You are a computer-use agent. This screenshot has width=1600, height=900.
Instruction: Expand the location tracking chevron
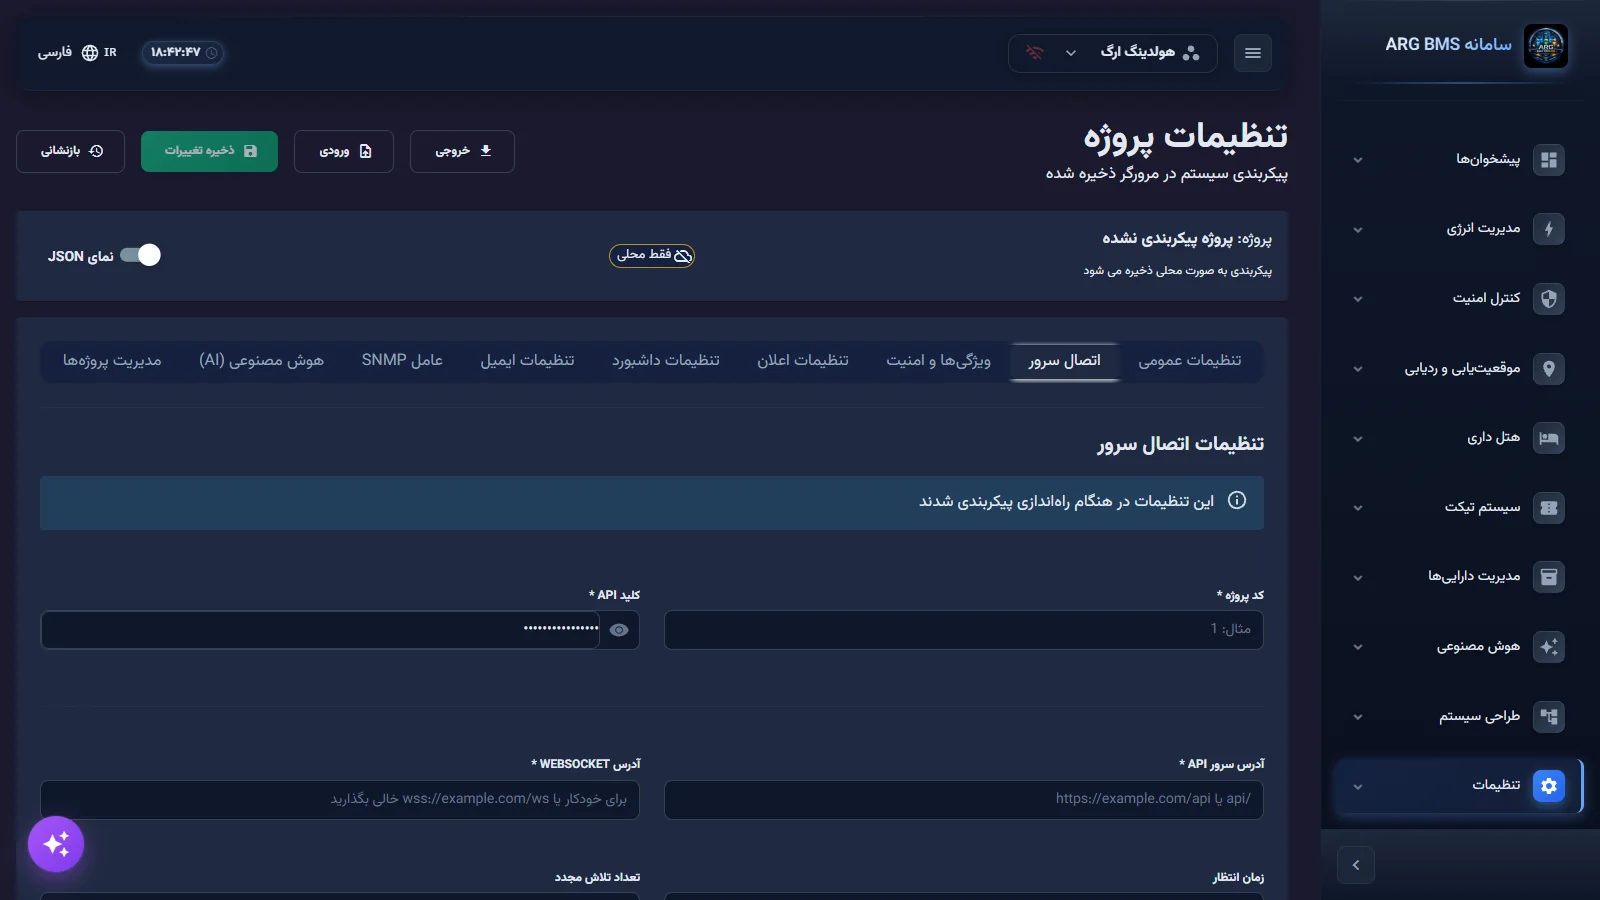point(1358,369)
